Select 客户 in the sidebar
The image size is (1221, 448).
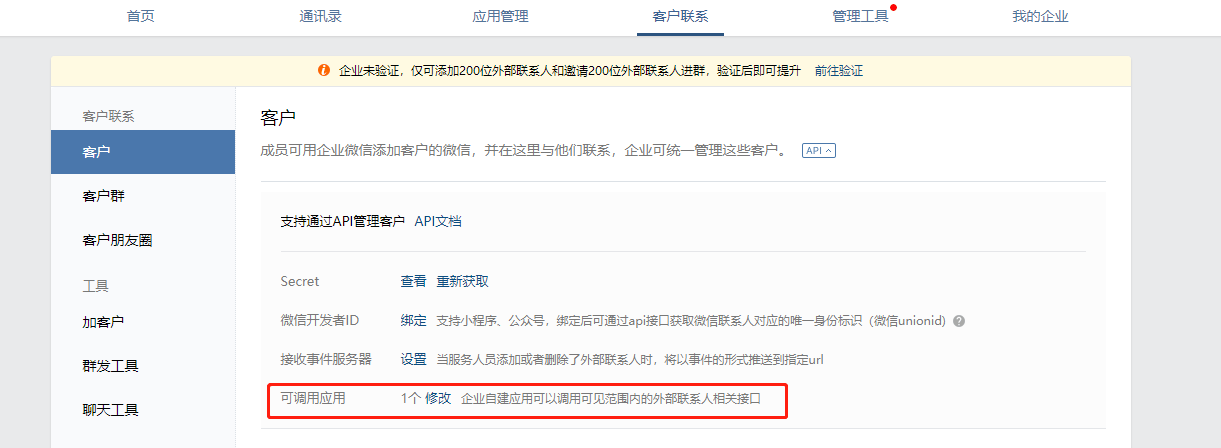[143, 152]
